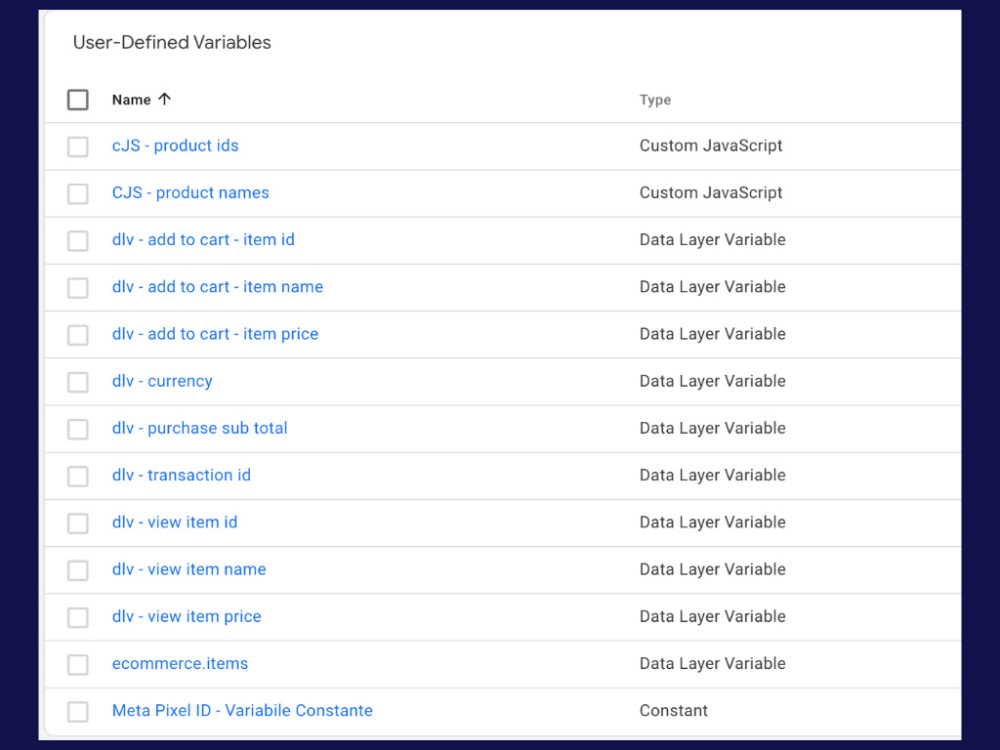Click Data Layer Variable type for dlv - currency
This screenshot has height=750, width=1000.
click(712, 381)
